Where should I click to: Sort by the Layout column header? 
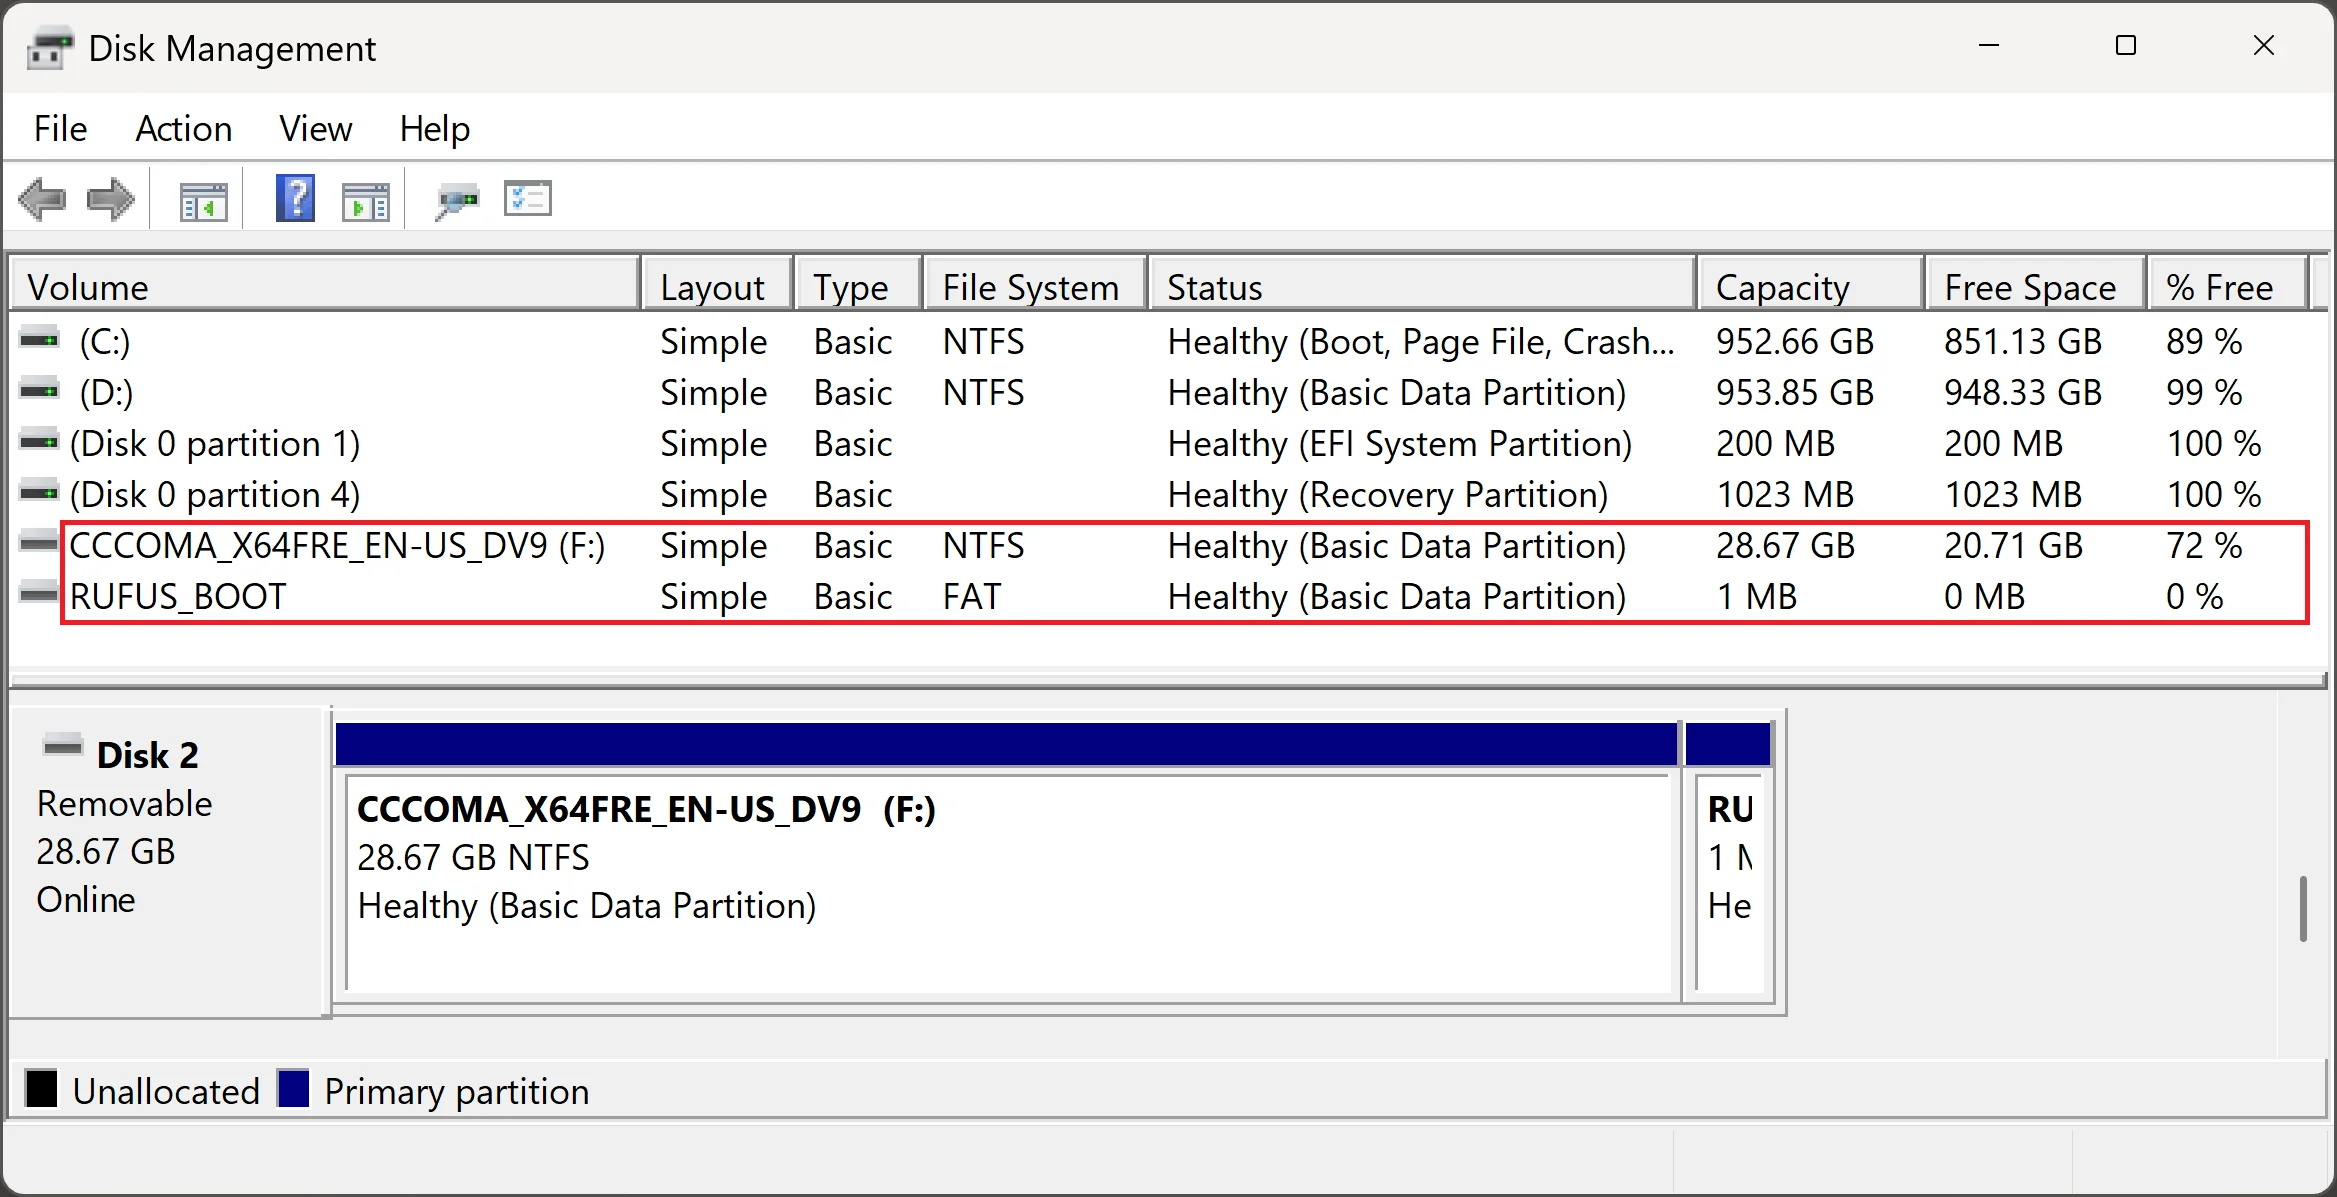pos(717,286)
